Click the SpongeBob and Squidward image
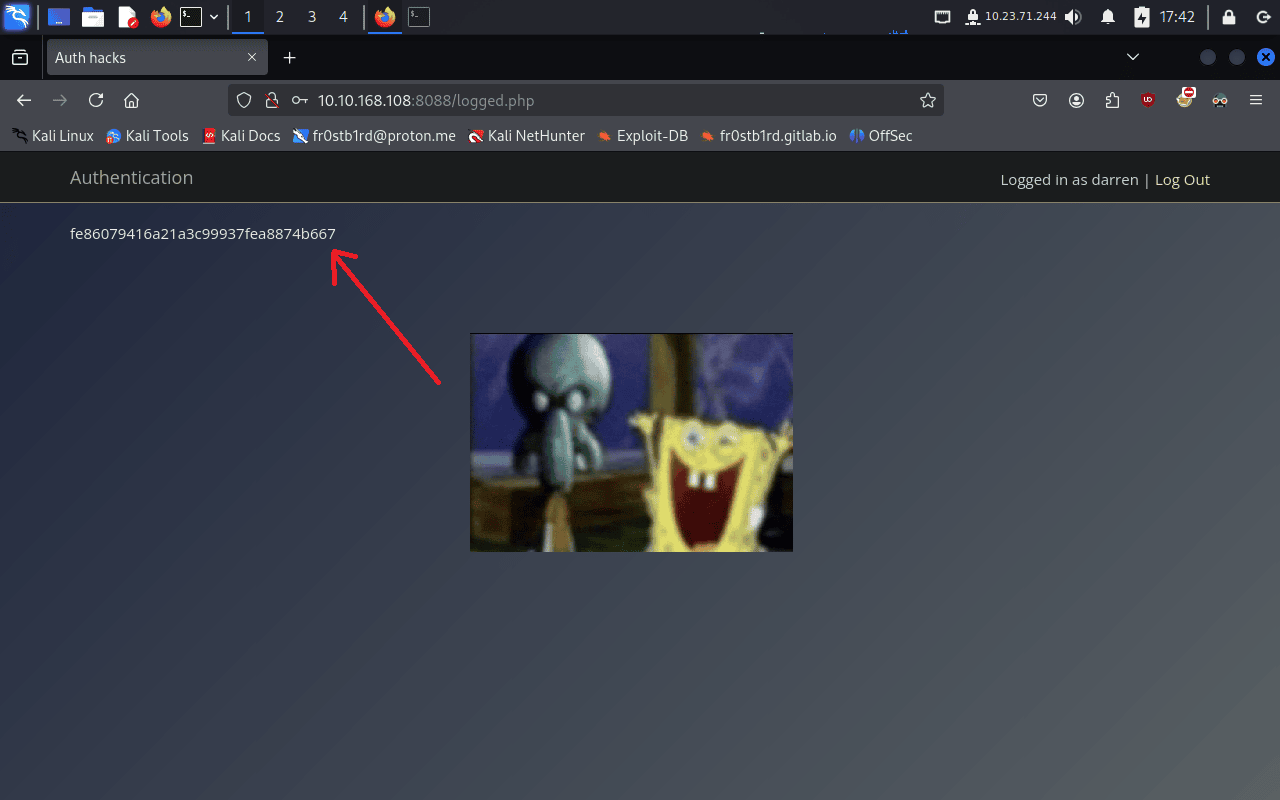The width and height of the screenshot is (1280, 800). 631,442
